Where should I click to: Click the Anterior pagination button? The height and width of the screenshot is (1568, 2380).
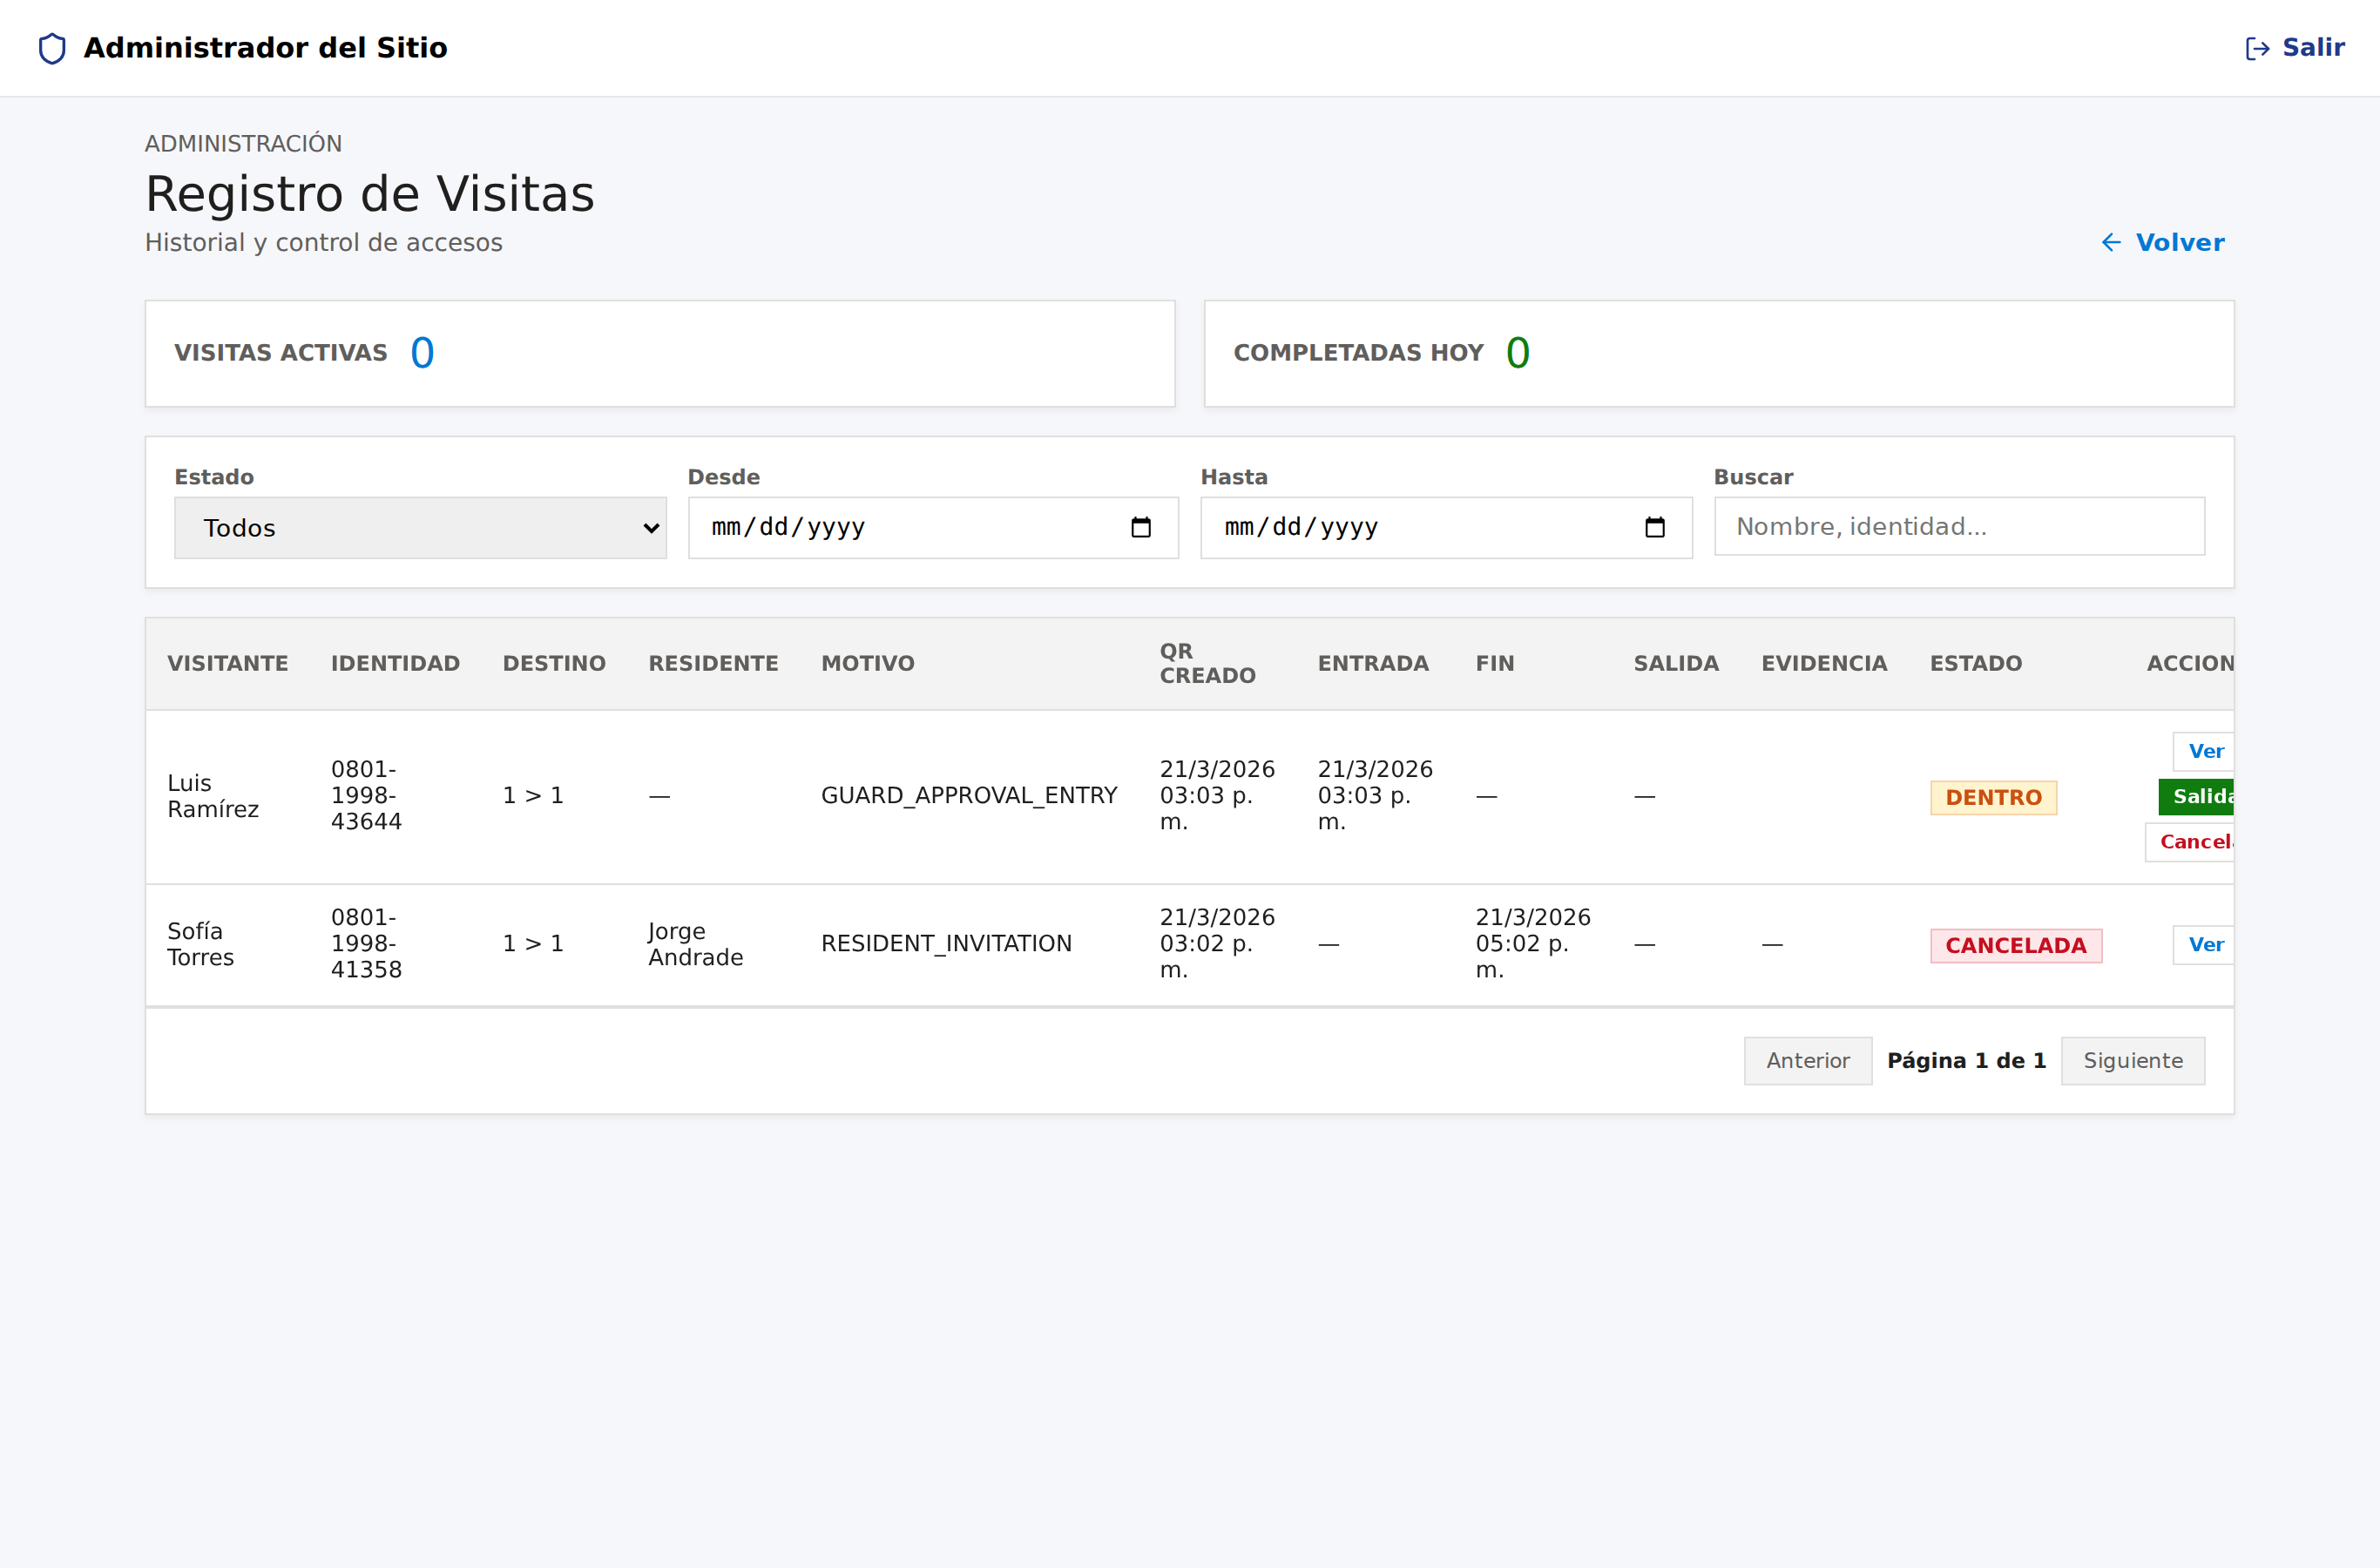click(x=1808, y=1061)
